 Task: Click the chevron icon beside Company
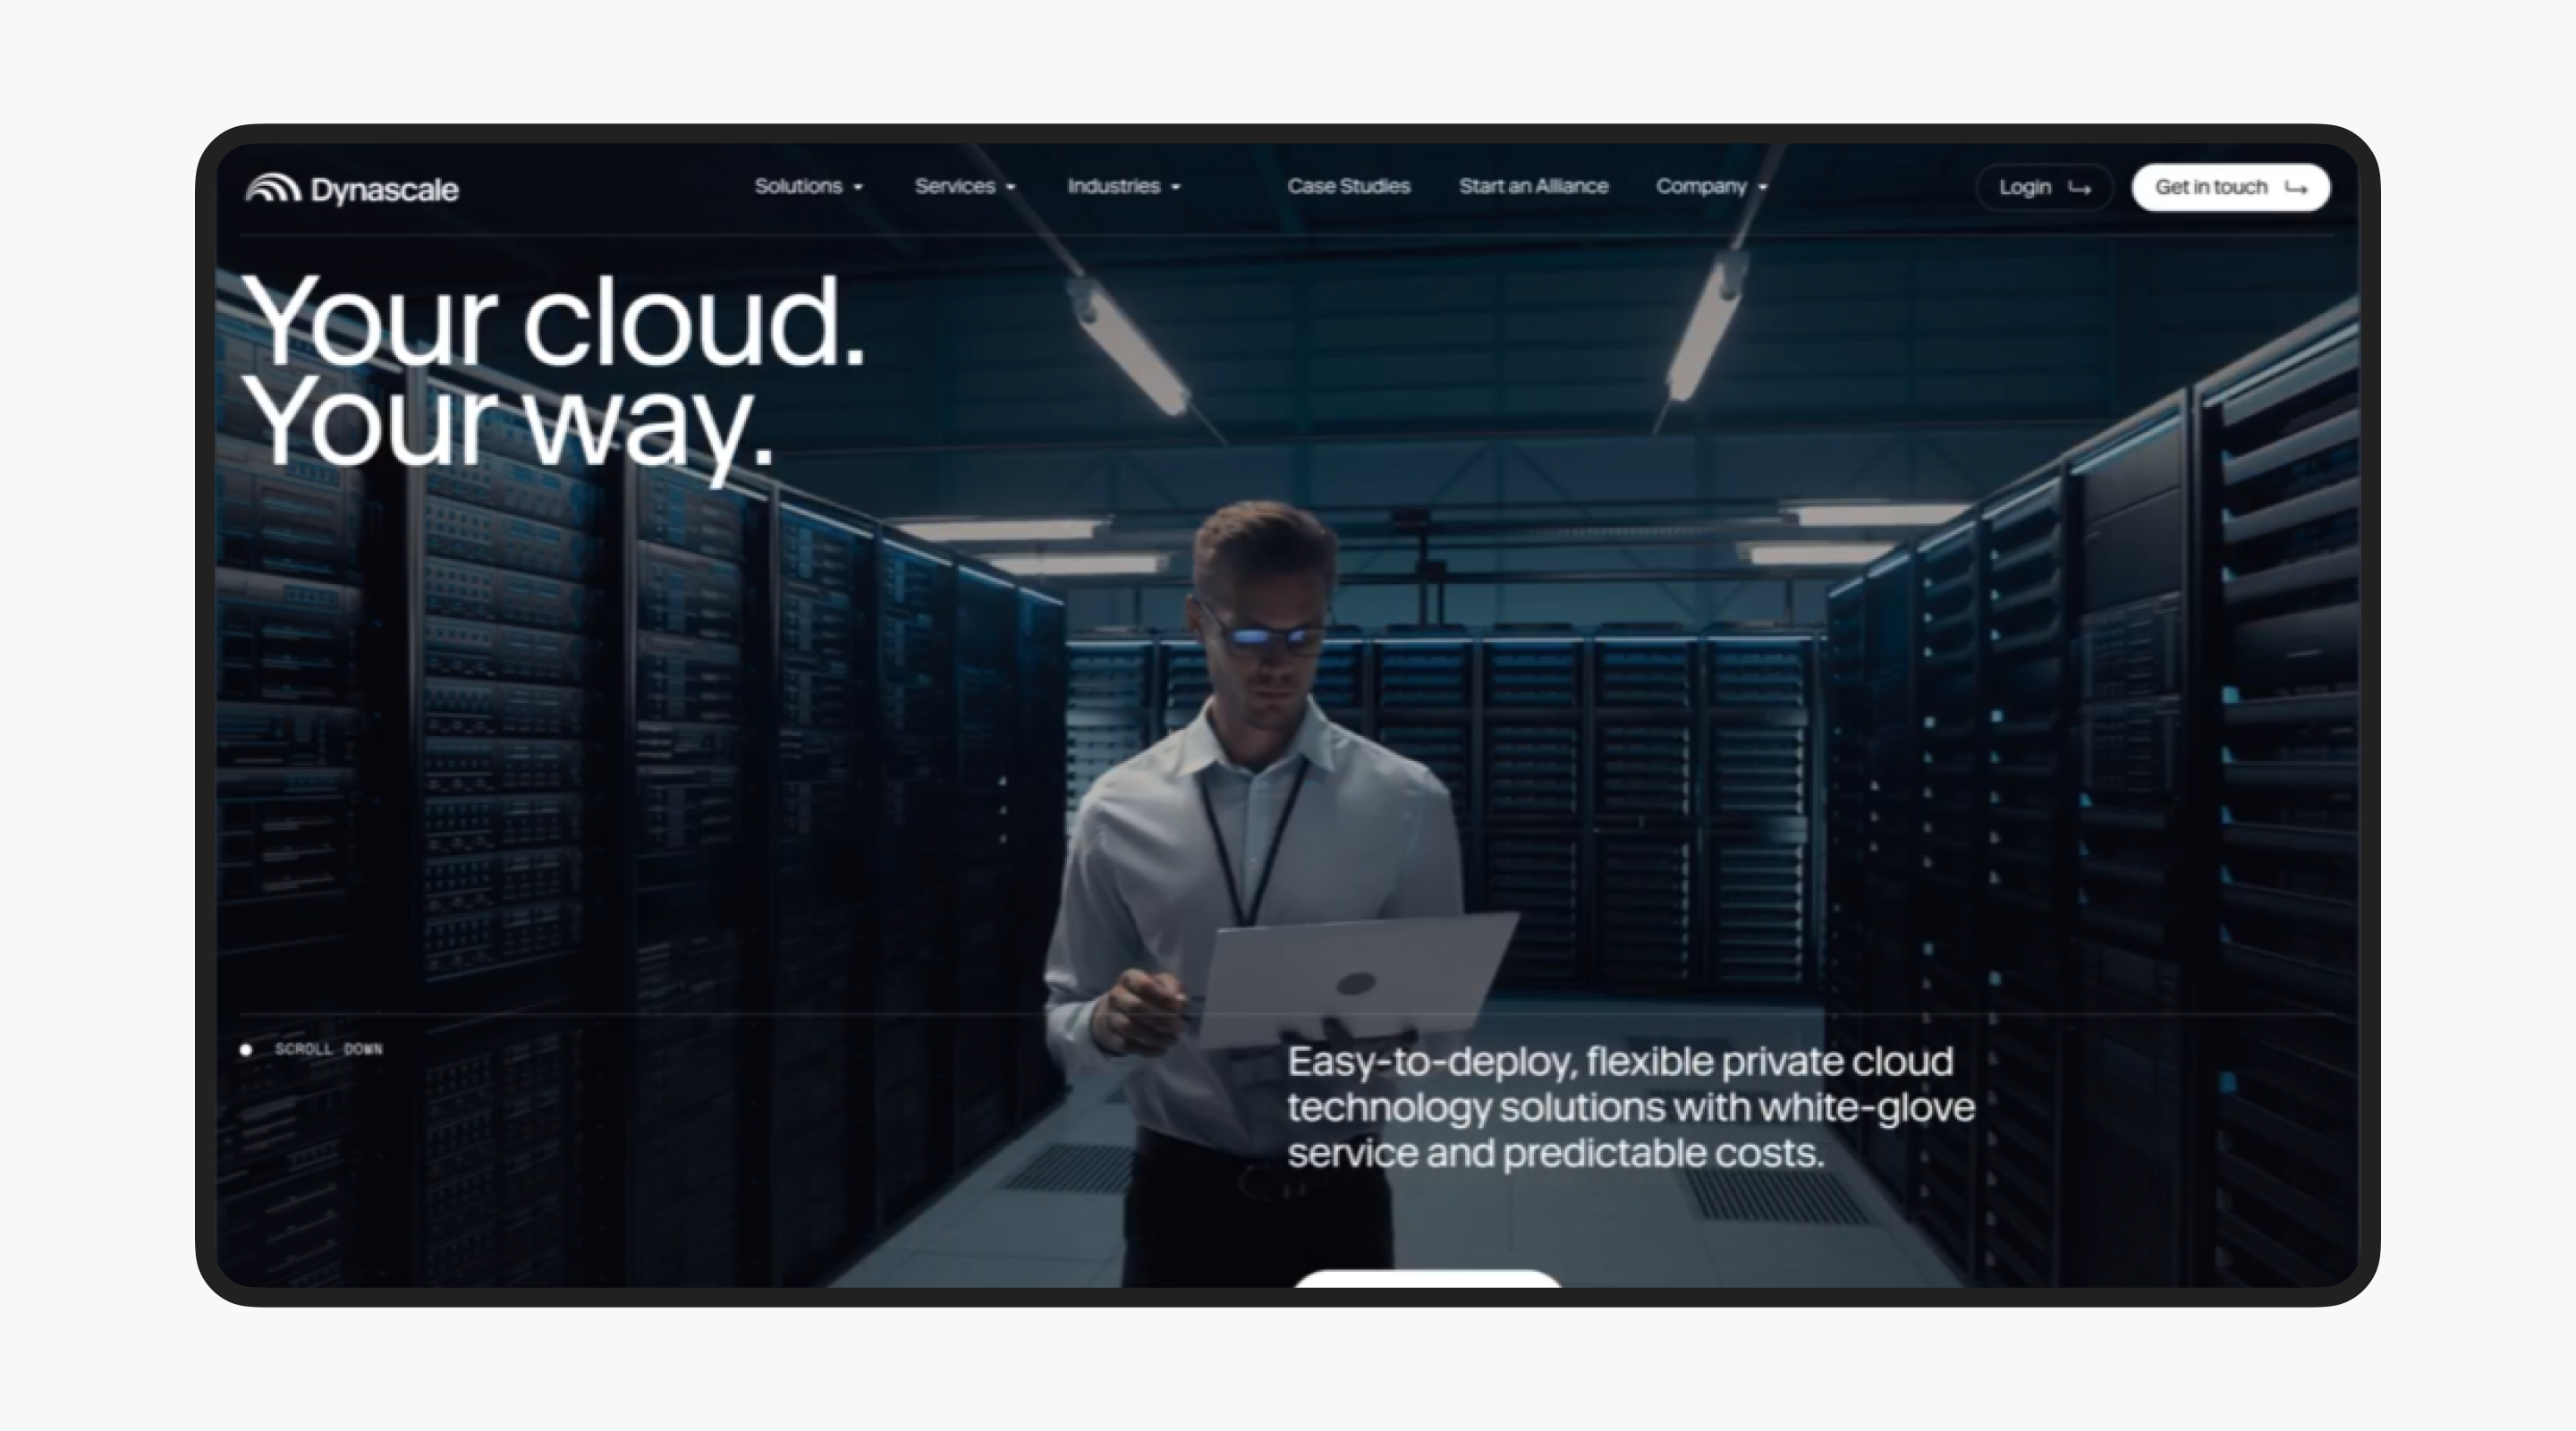(x=1761, y=187)
